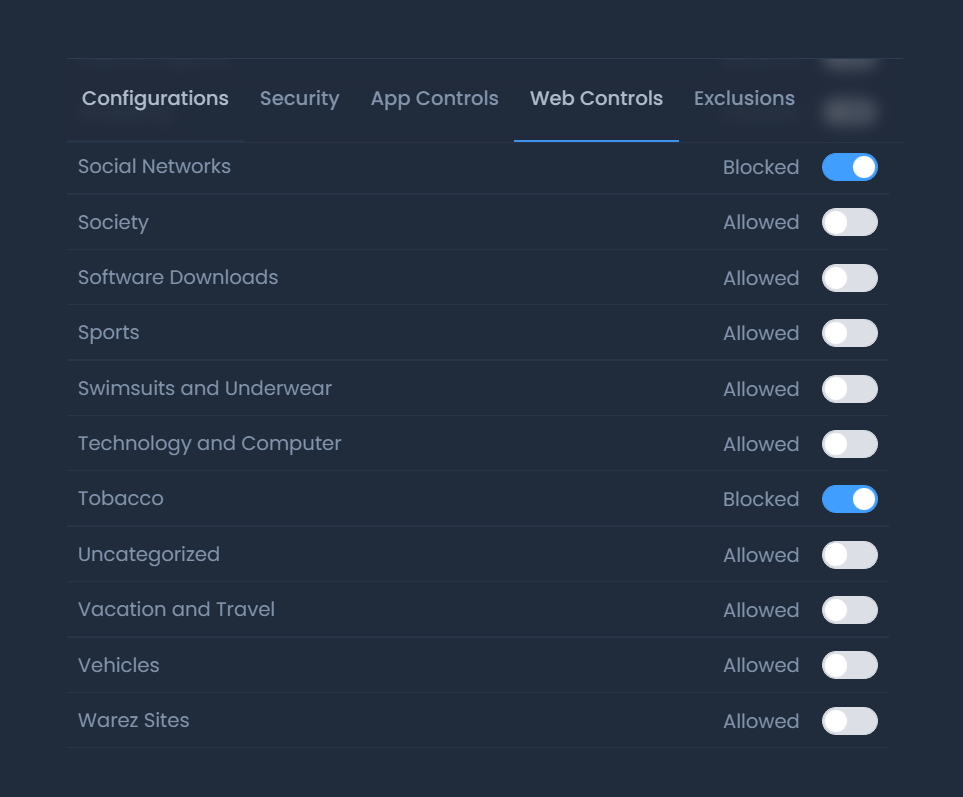Toggle the Vehicles category switch
This screenshot has height=797, width=963.
(850, 665)
